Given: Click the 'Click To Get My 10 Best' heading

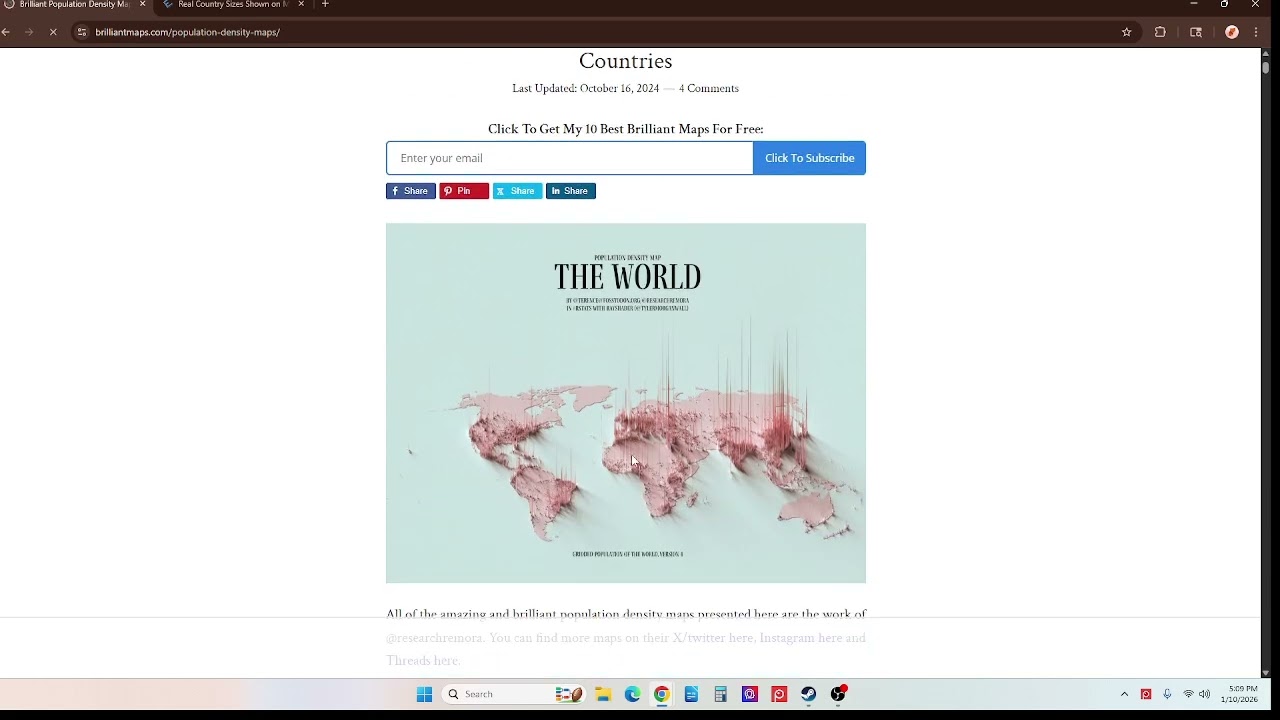Looking at the screenshot, I should click(x=626, y=129).
